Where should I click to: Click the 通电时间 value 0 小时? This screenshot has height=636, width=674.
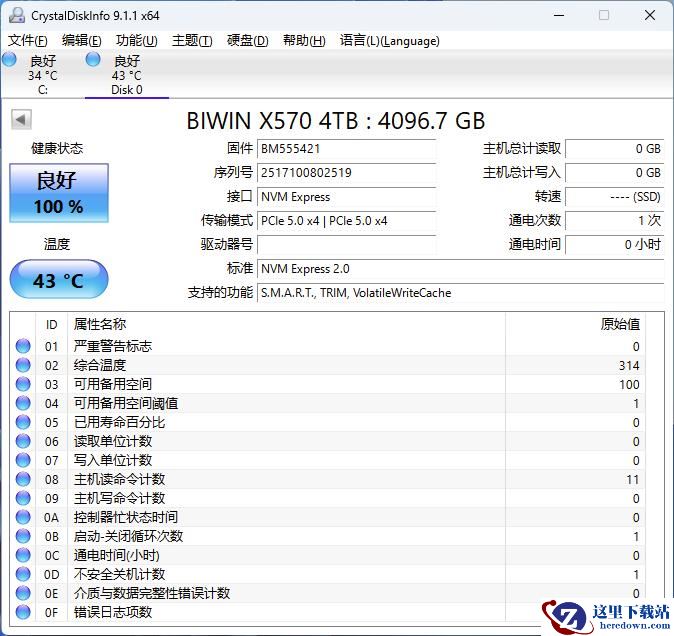615,245
